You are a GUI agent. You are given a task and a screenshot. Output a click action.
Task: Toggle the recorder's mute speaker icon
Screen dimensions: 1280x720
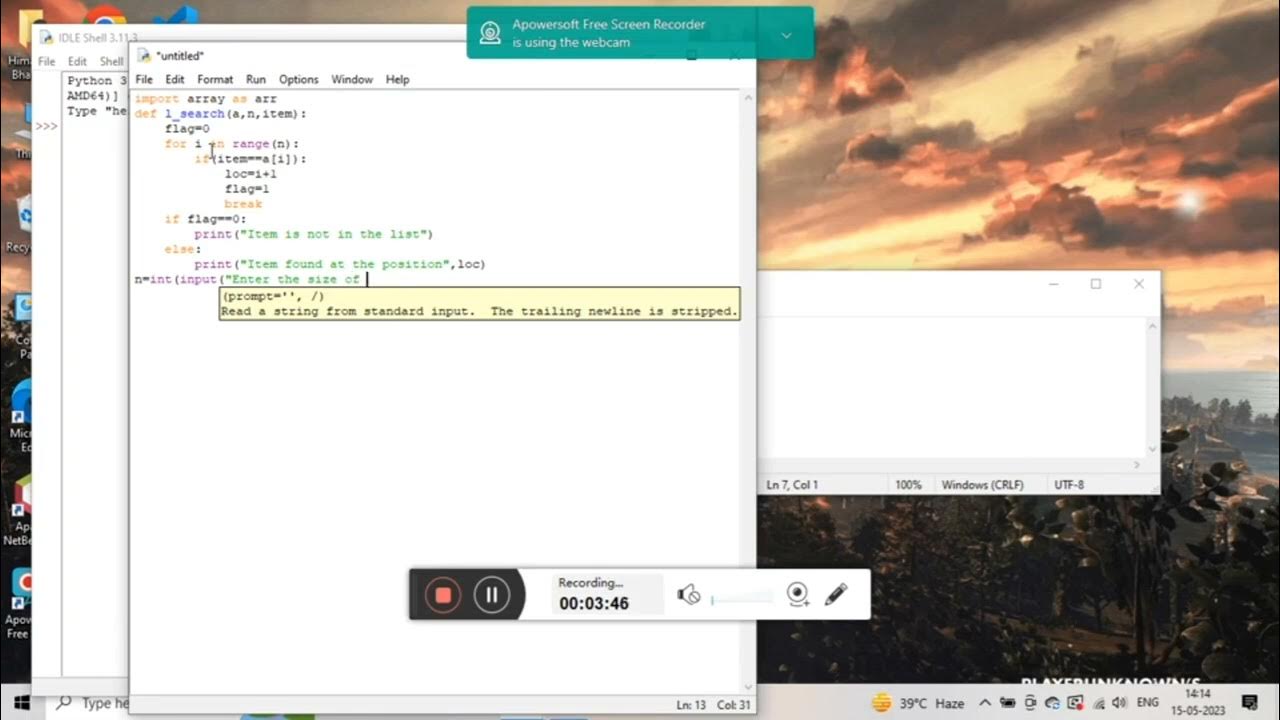[689, 595]
